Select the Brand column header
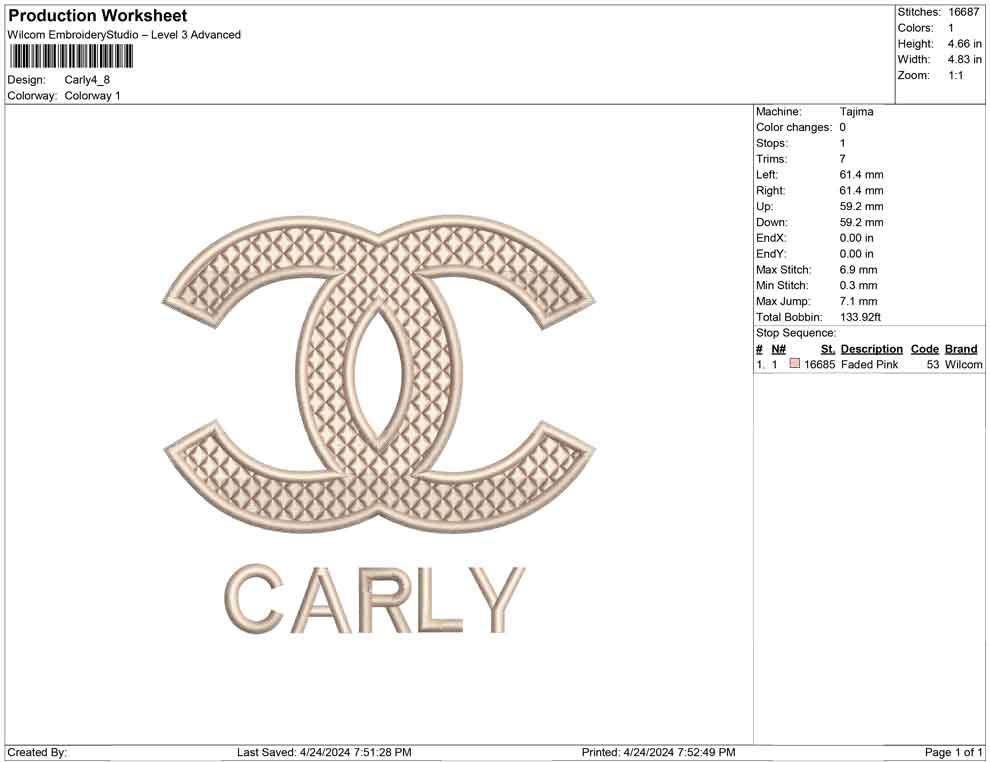The width and height of the screenshot is (990, 762). point(961,349)
